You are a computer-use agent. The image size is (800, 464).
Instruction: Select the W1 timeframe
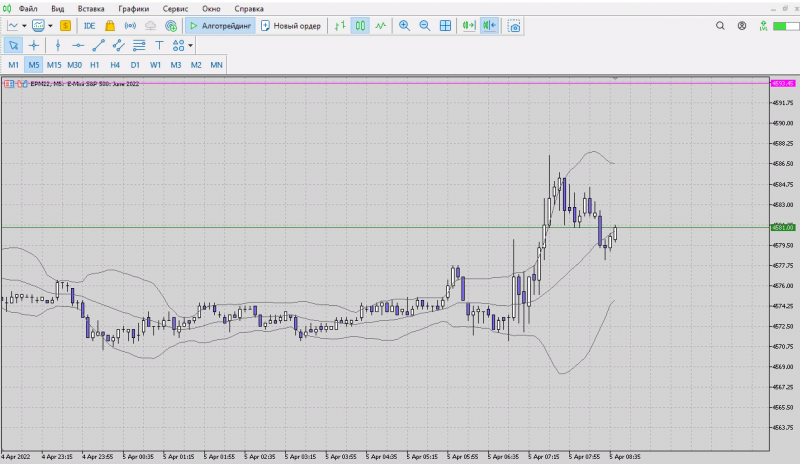pyautogui.click(x=155, y=65)
